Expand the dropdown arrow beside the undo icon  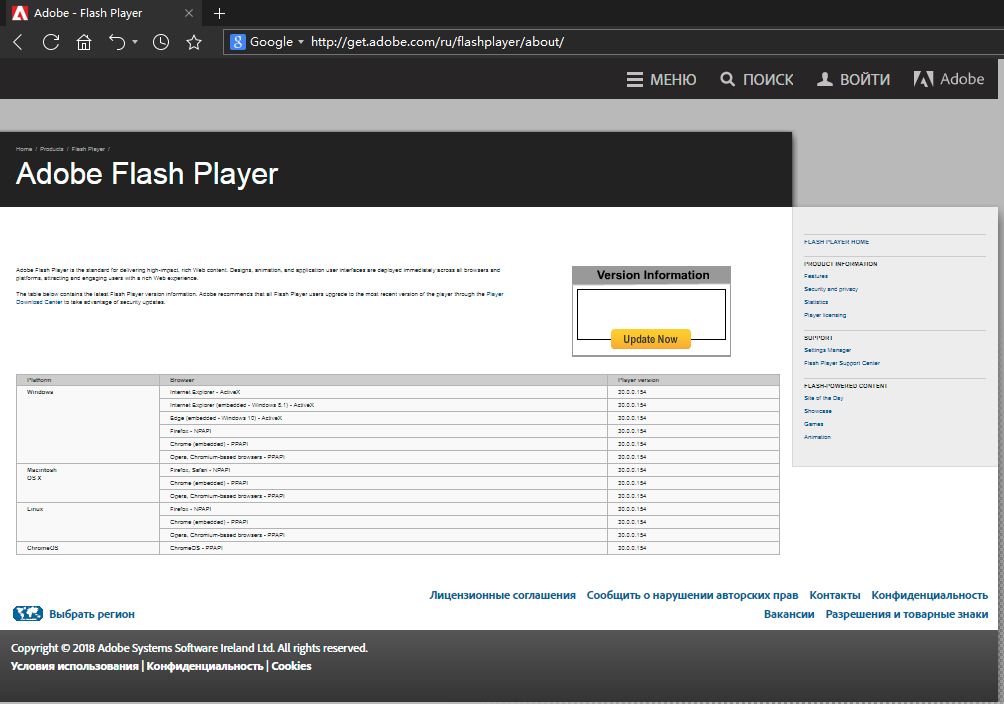(x=135, y=42)
